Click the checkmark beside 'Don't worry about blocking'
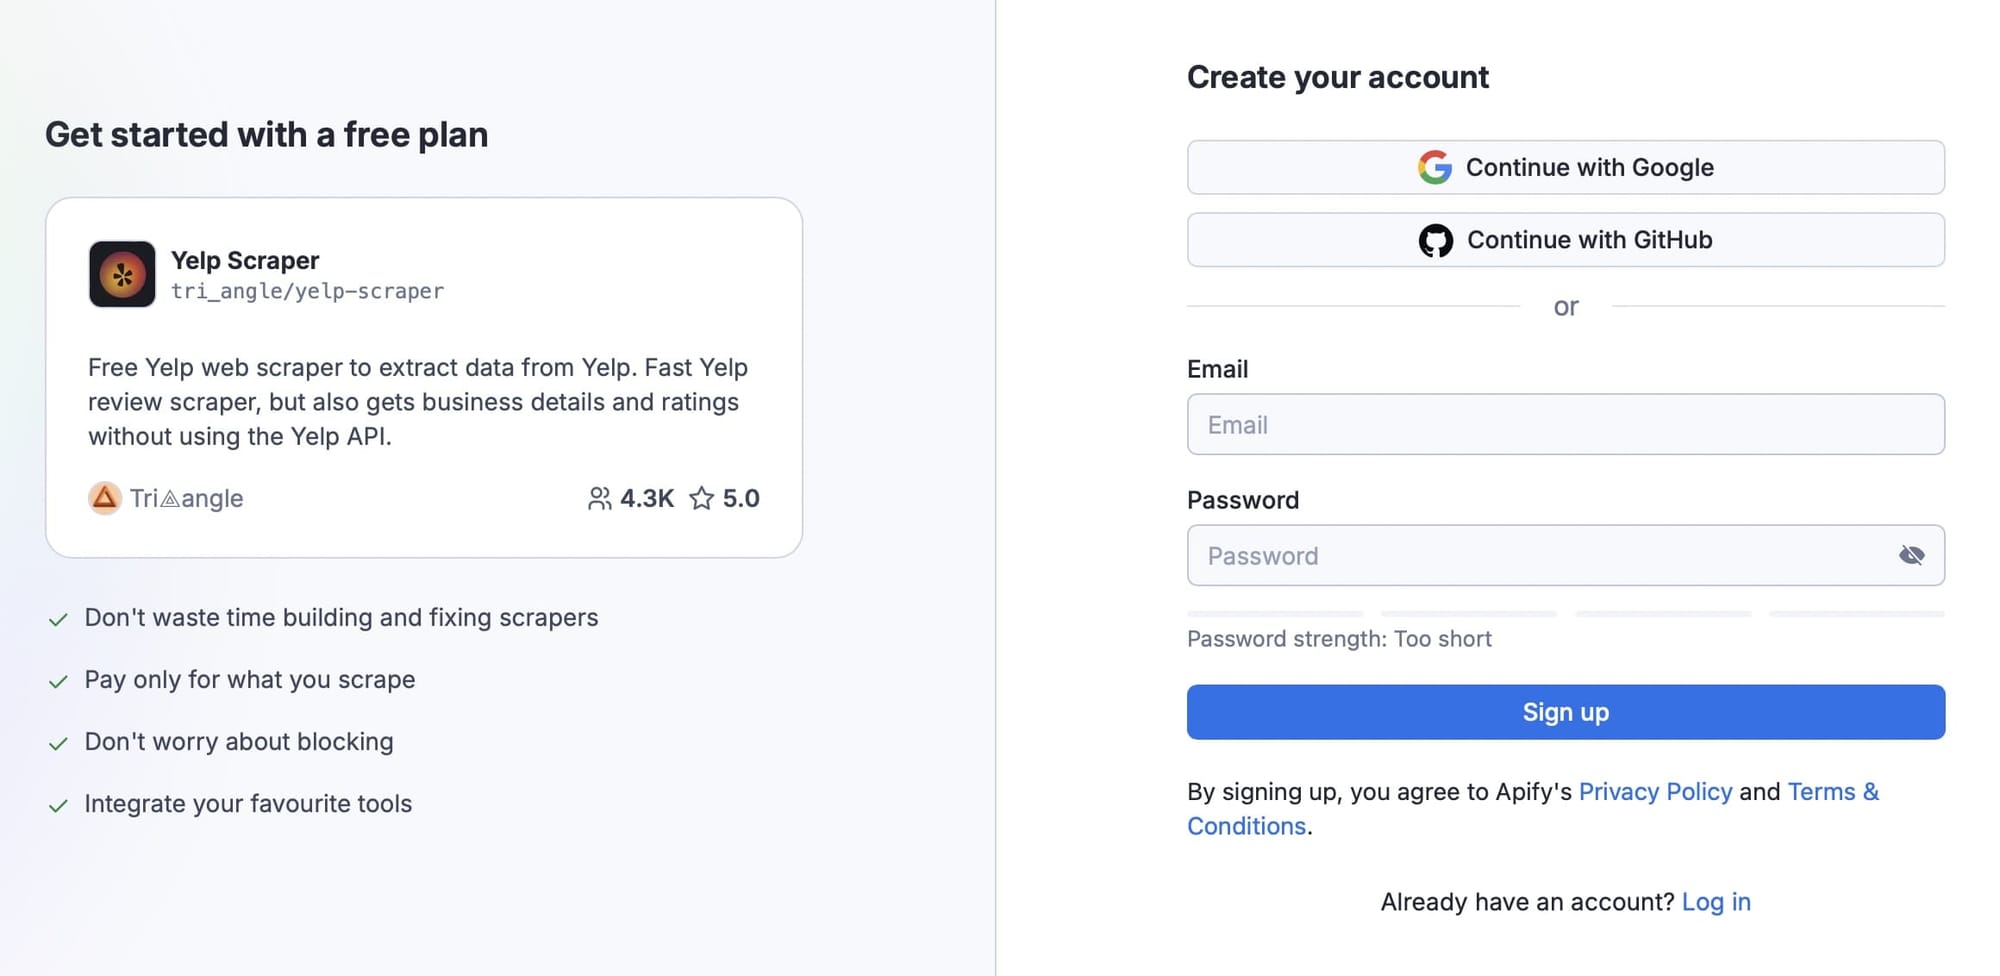Image resolution: width=2000 pixels, height=976 pixels. point(58,742)
